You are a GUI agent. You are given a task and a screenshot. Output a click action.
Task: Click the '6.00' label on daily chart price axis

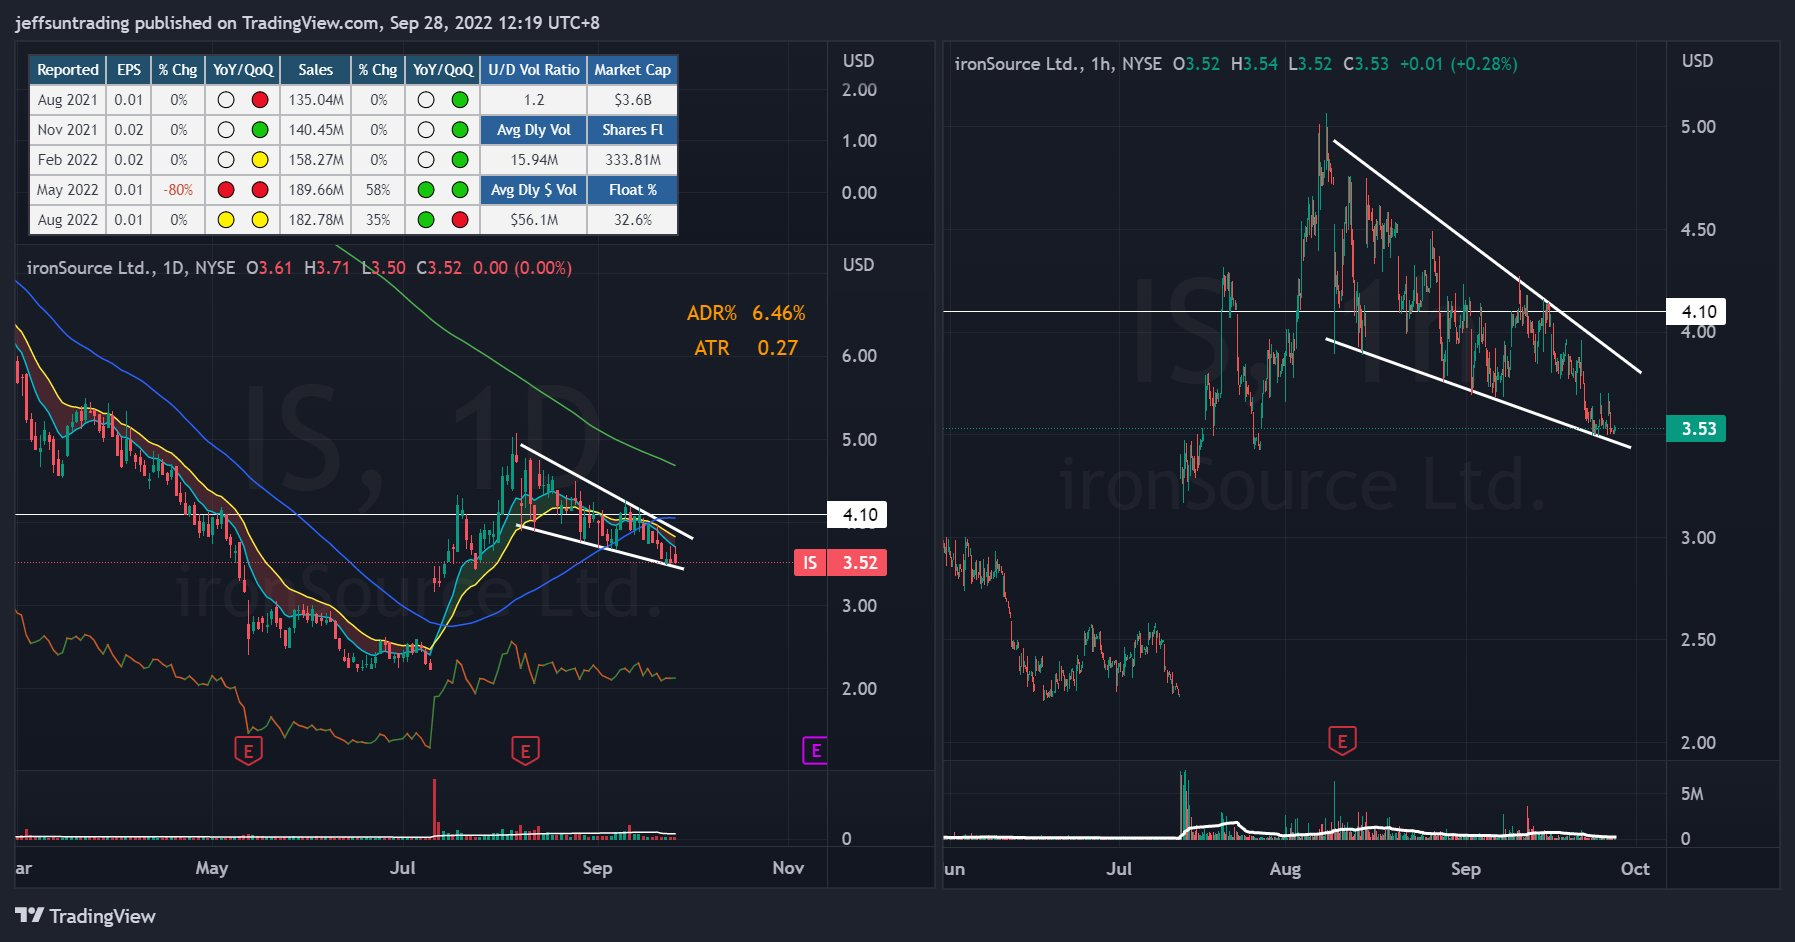pyautogui.click(x=859, y=356)
